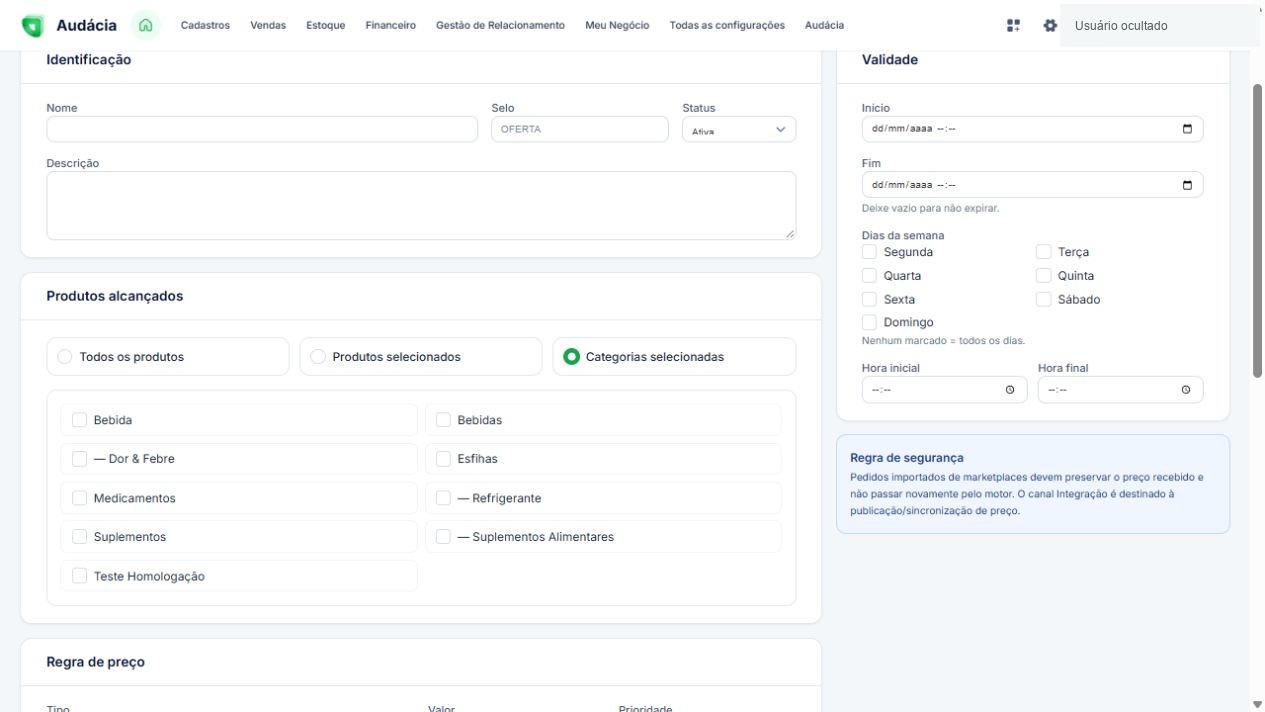The height and width of the screenshot is (712, 1265).
Task: Click the Audácia shield logo
Action: point(33,26)
